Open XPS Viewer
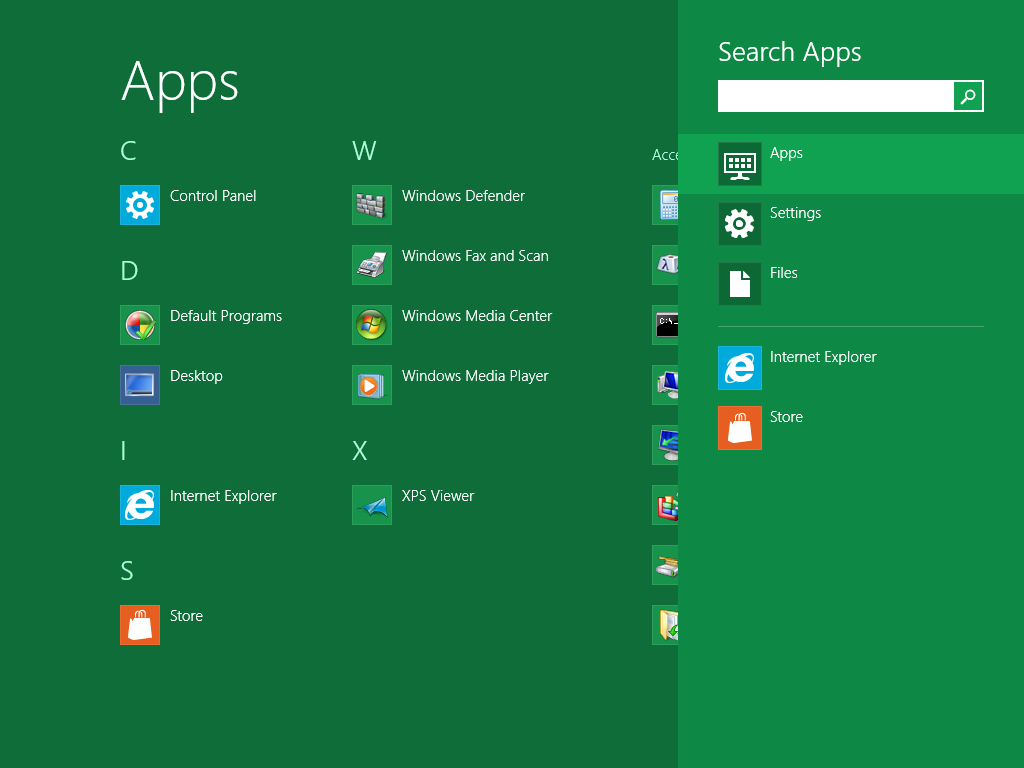 tap(372, 505)
